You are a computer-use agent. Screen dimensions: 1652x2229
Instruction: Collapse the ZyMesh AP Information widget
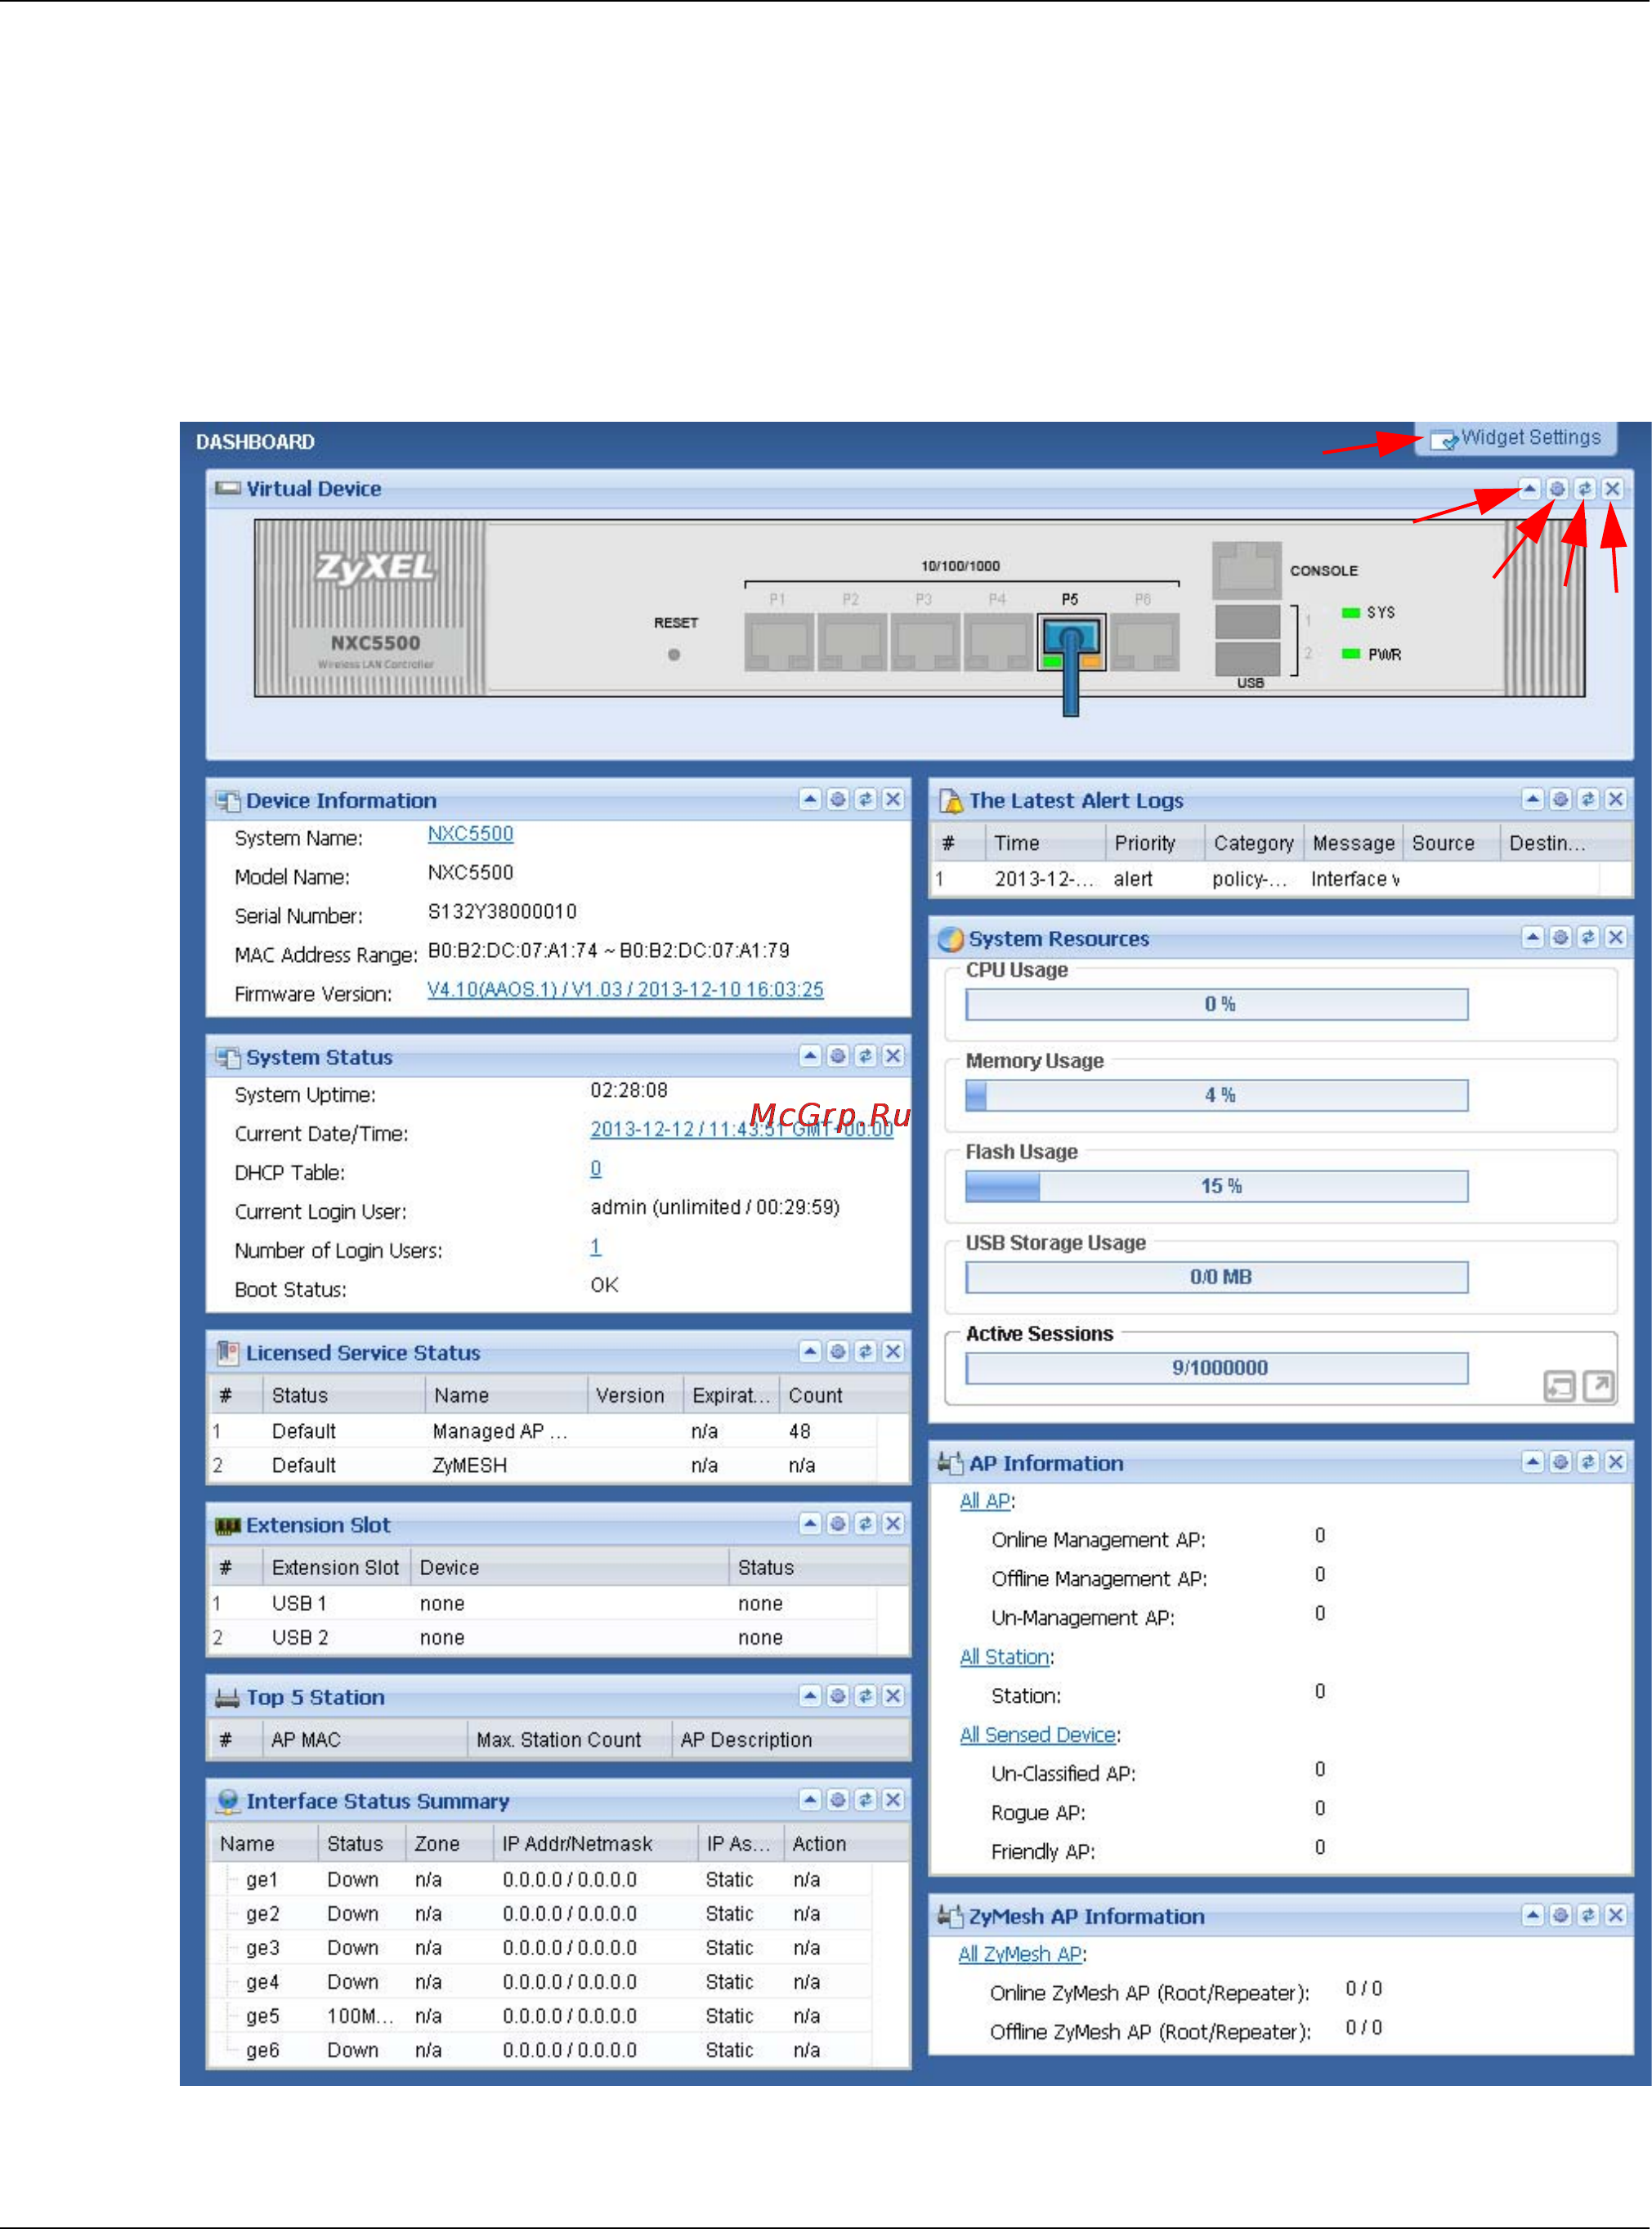[1533, 1915]
